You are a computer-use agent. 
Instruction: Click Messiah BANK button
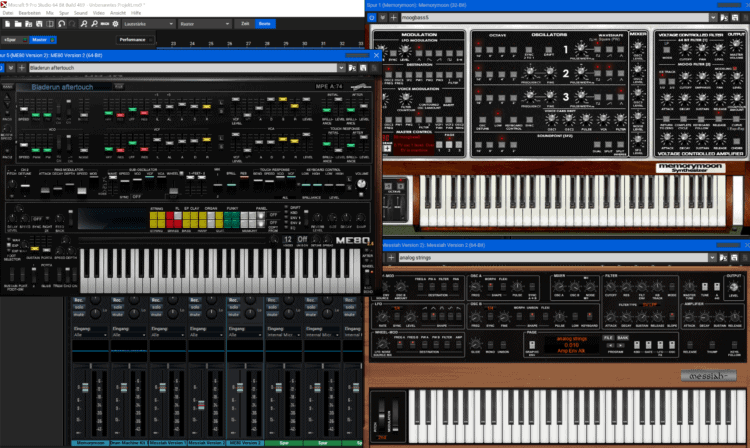click(x=622, y=338)
